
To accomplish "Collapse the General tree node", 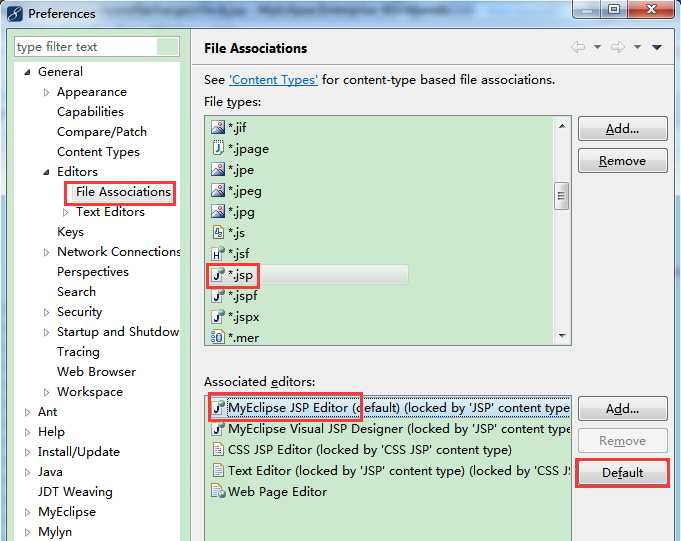I will pos(27,72).
